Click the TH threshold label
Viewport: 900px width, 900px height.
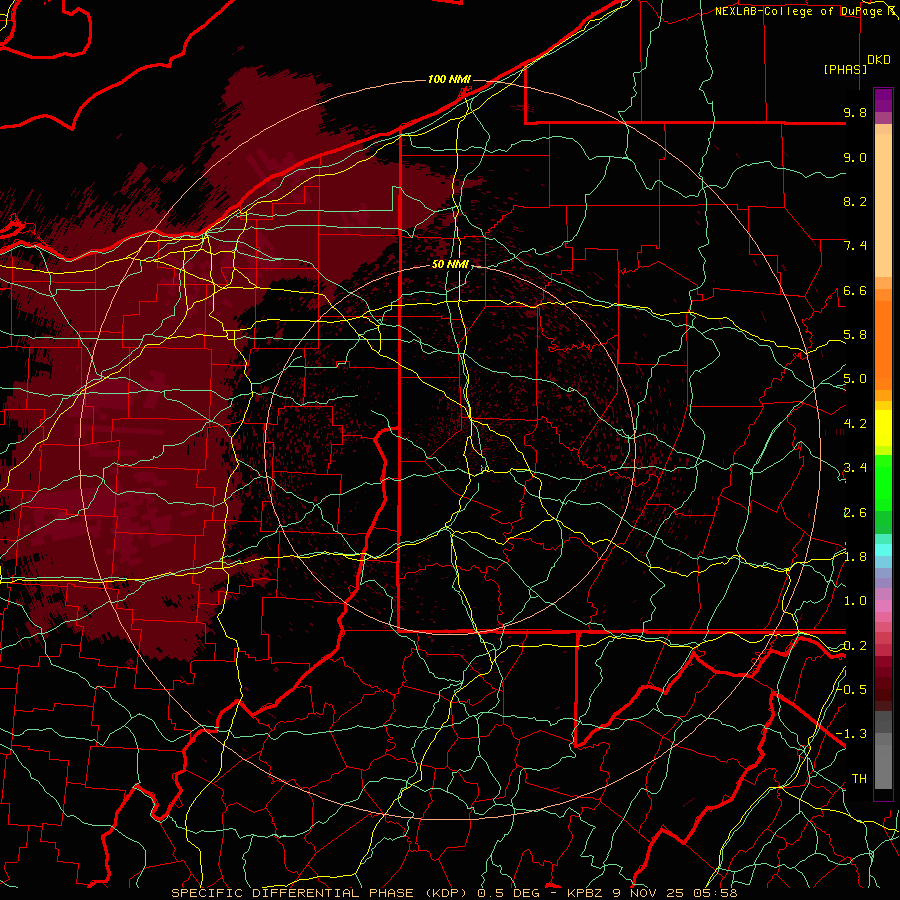coord(859,778)
